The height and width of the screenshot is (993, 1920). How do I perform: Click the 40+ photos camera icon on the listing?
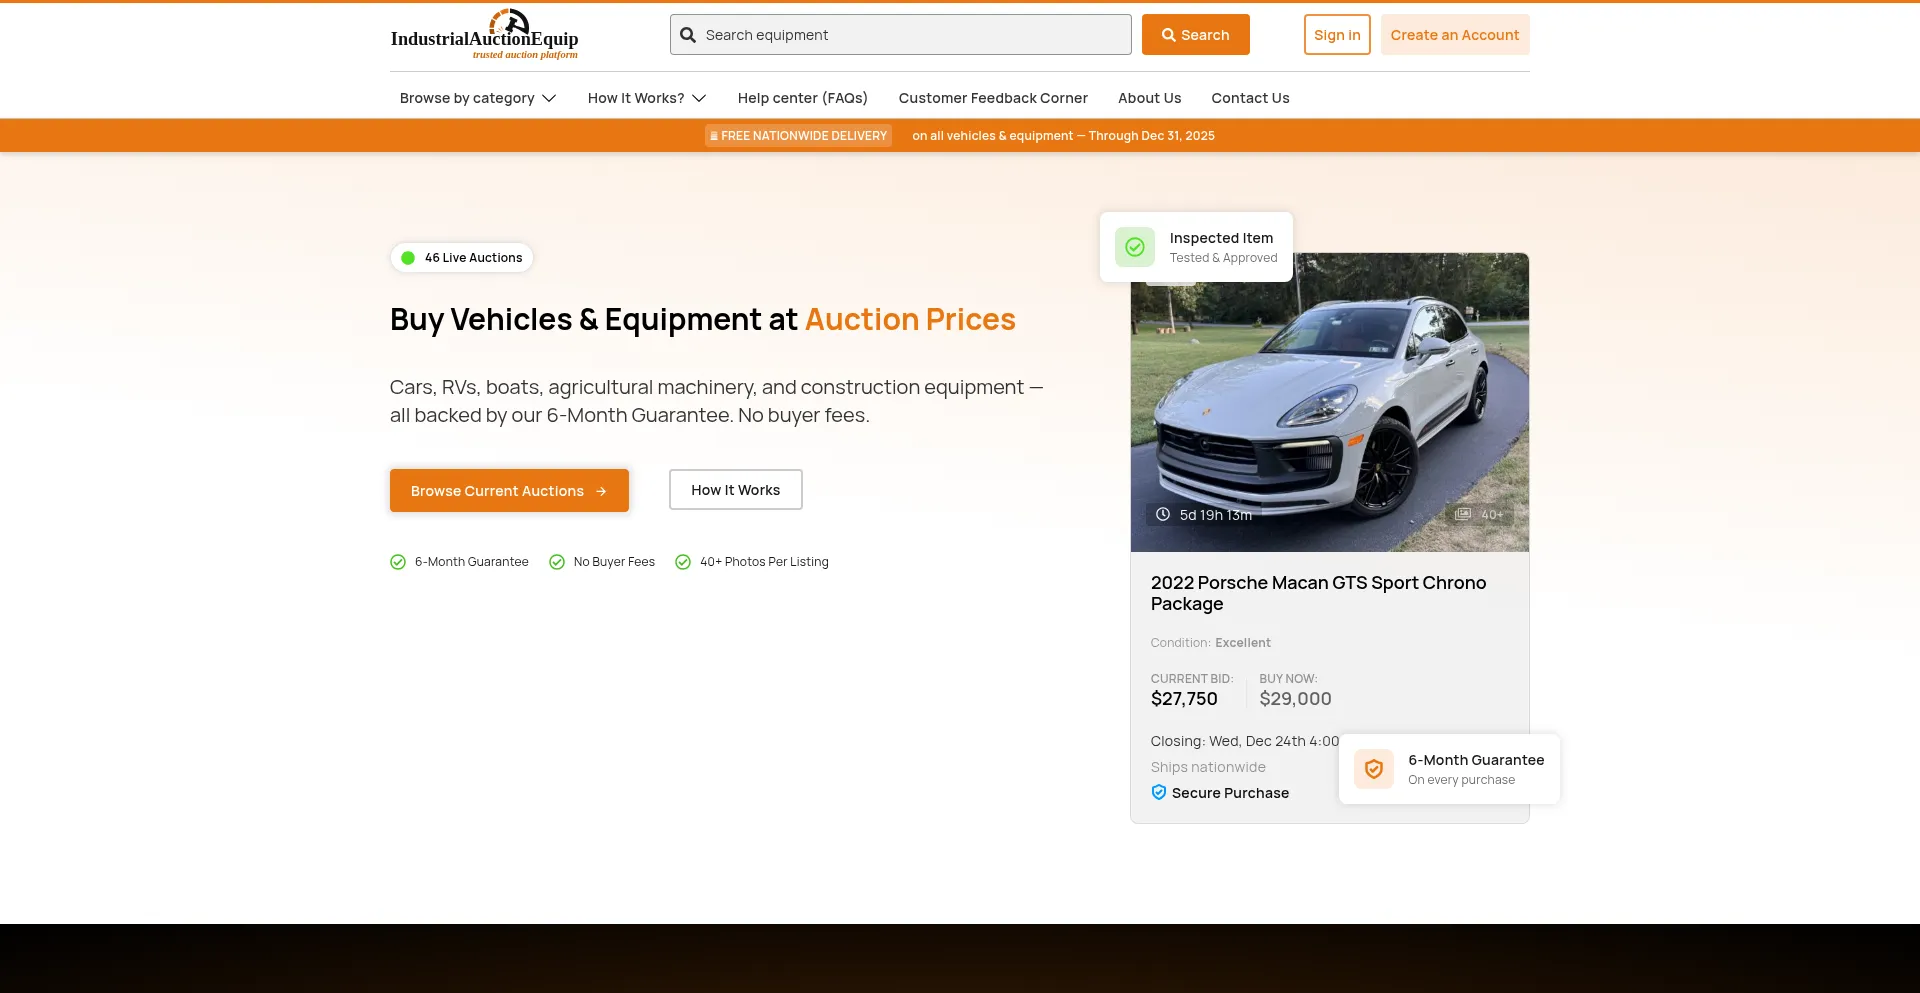pyautogui.click(x=1463, y=513)
